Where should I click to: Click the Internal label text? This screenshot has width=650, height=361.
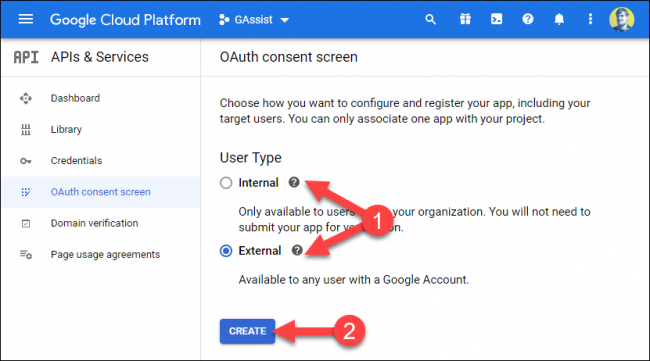(258, 183)
